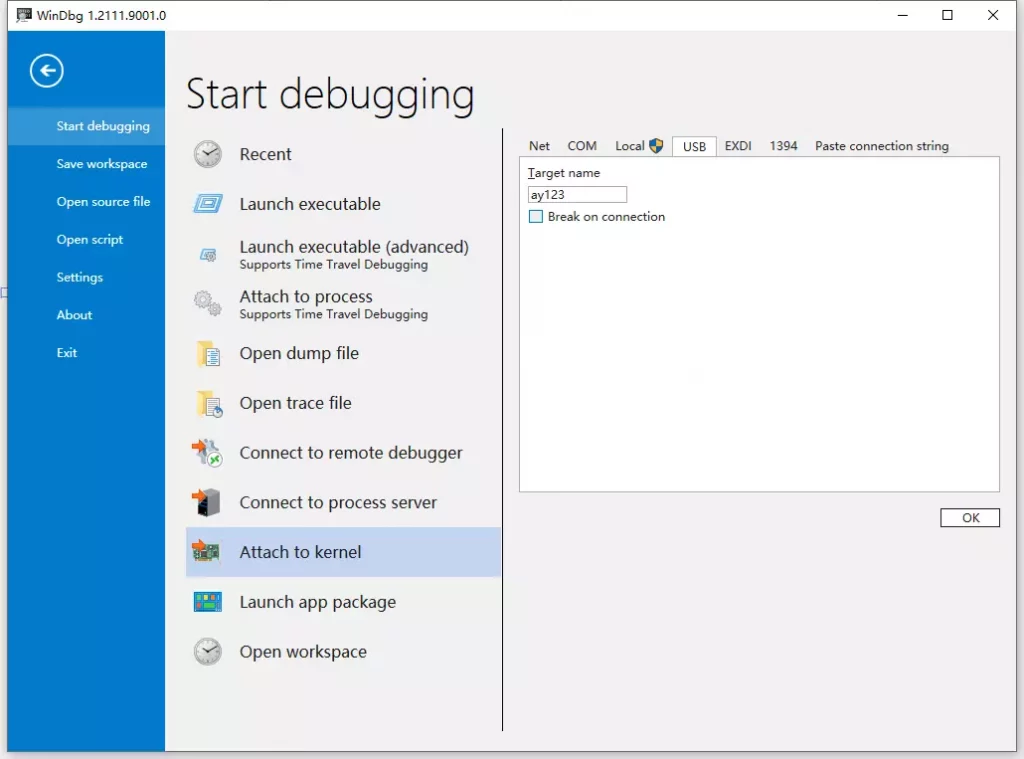This screenshot has height=759, width=1024.
Task: Click the back arrow circle icon
Action: click(47, 71)
